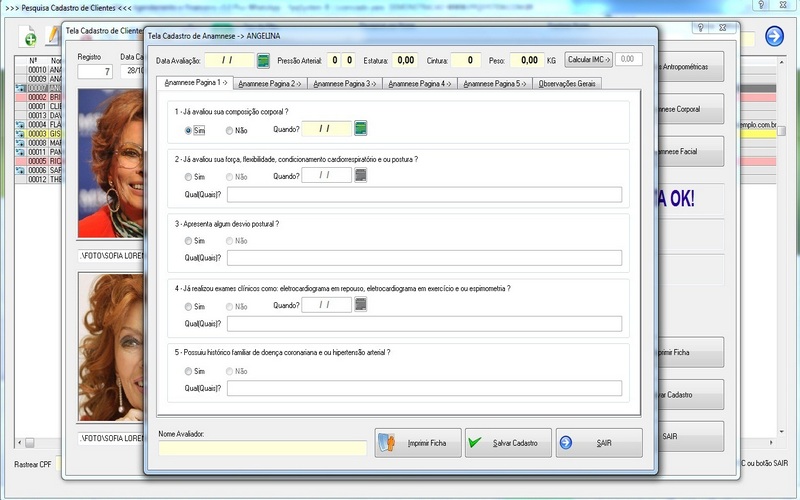Click Estatura value field
800x500 pixels.
[x=405, y=60]
